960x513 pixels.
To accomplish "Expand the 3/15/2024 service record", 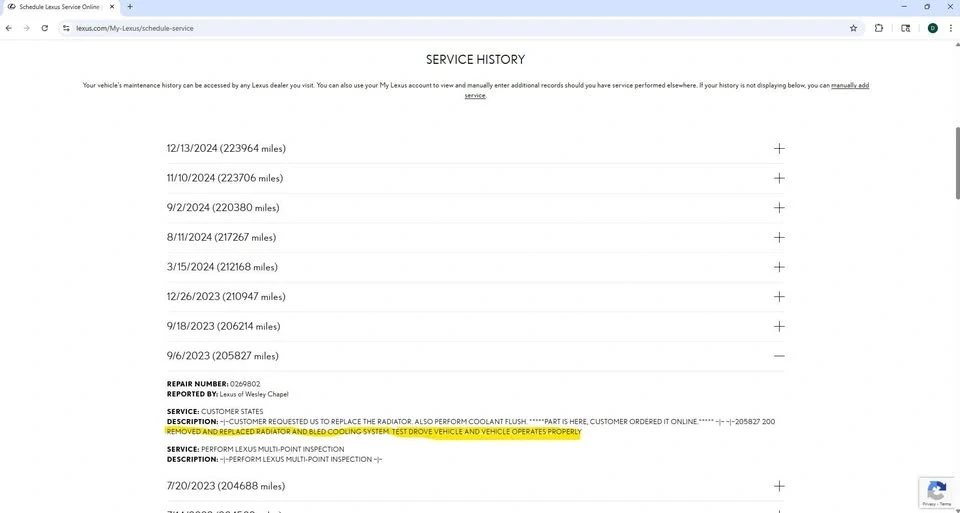I will point(779,267).
